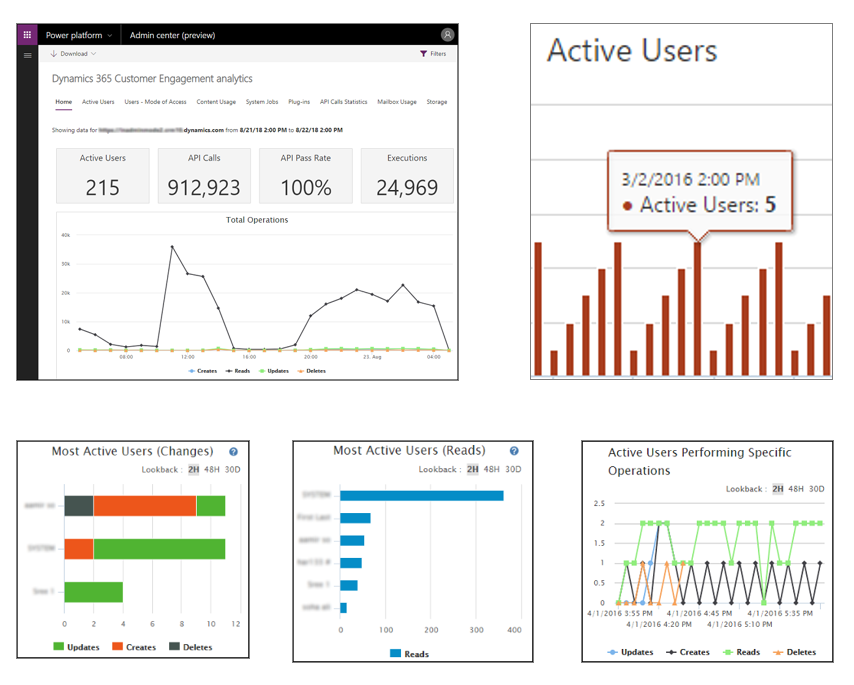Select 2H lookback in Changes chart
This screenshot has height=685, width=854.
[194, 469]
